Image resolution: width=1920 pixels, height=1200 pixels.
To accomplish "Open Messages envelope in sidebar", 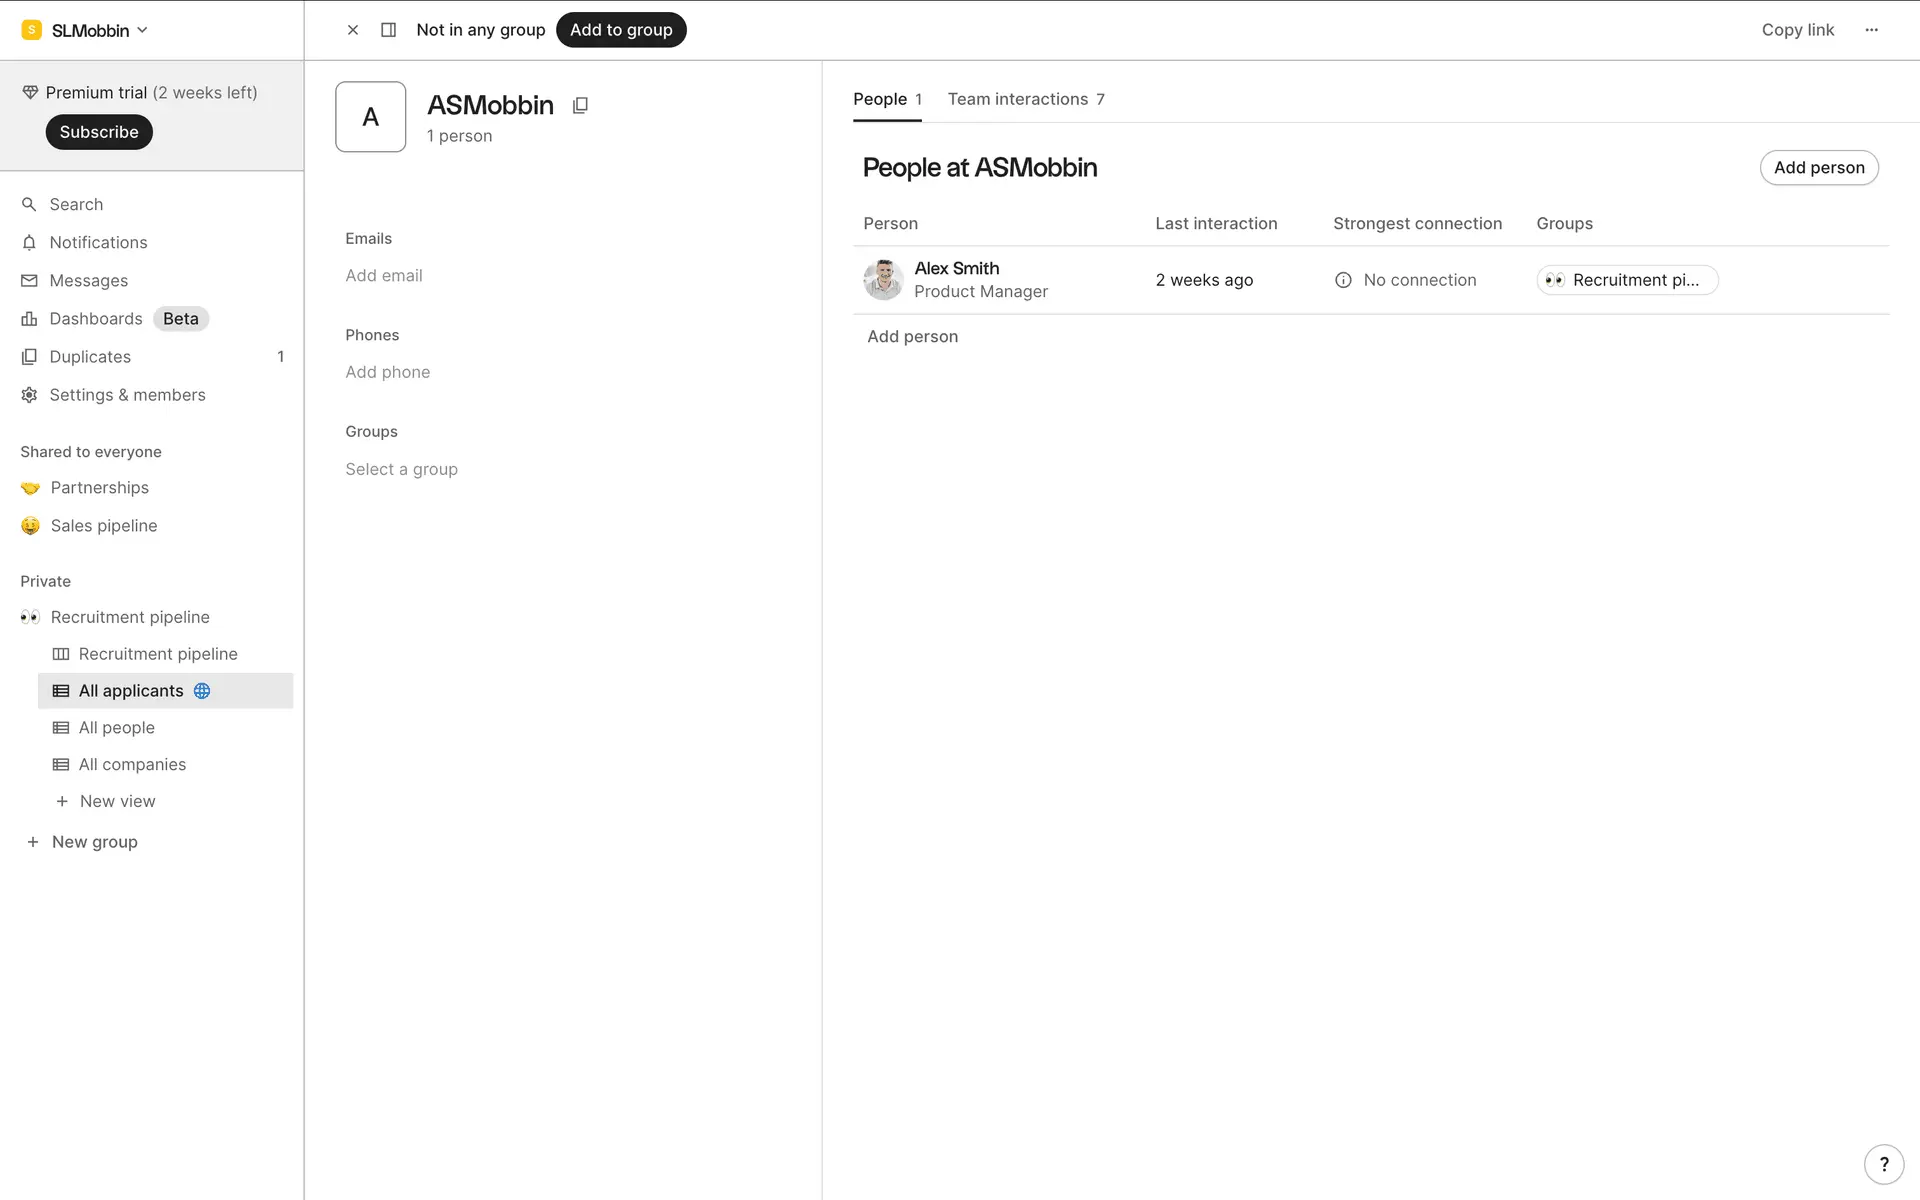I will pos(29,281).
